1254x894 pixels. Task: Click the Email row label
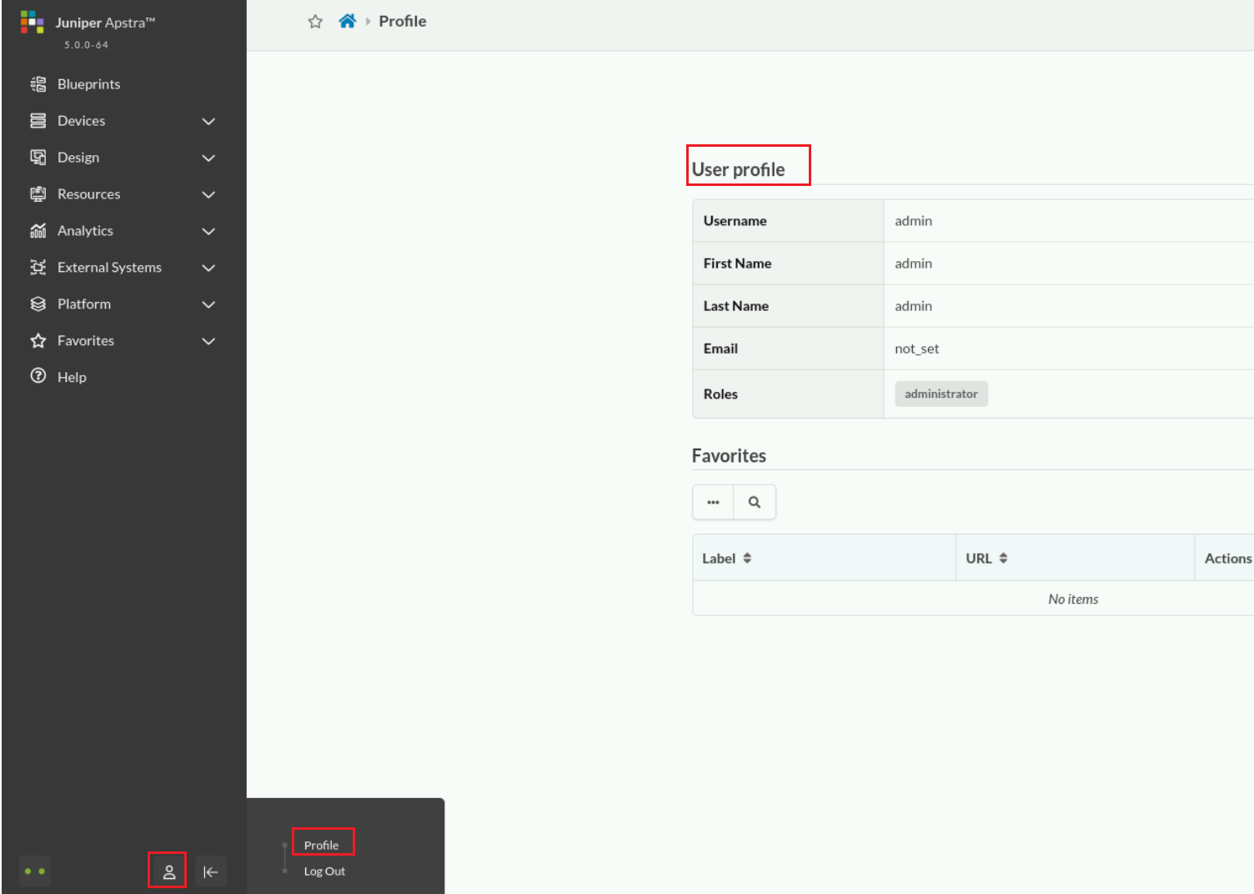[x=720, y=349]
